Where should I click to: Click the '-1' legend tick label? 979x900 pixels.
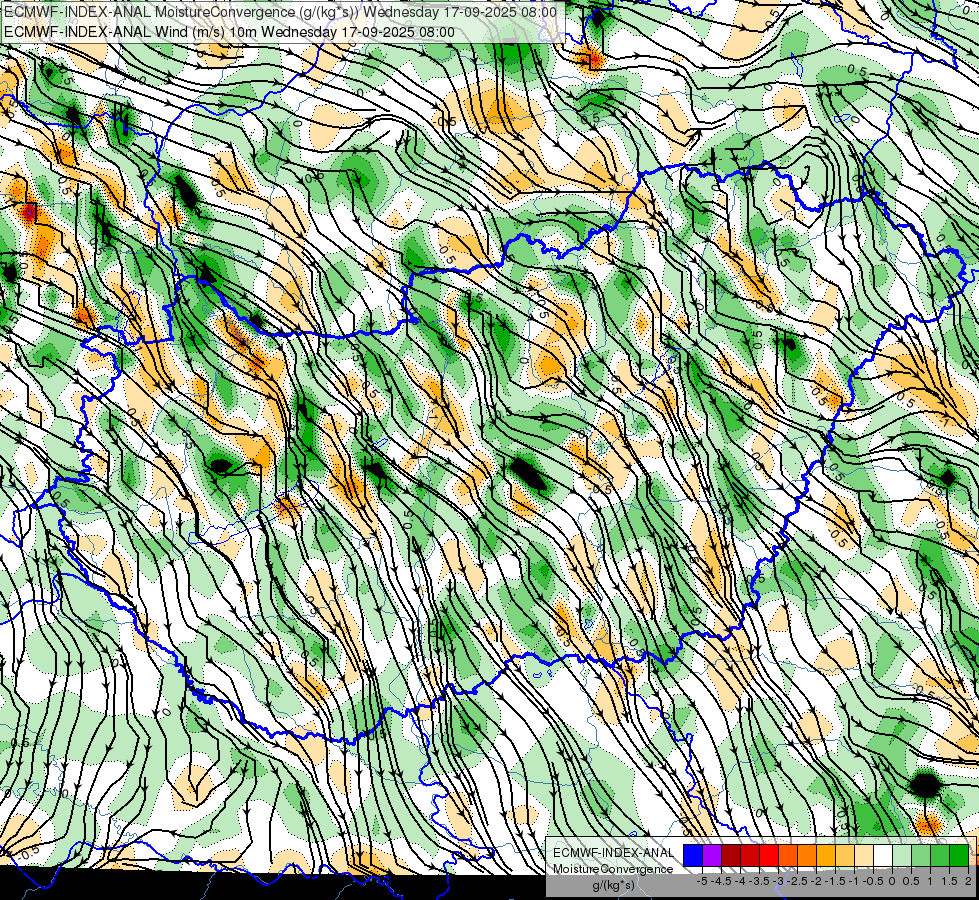(854, 881)
